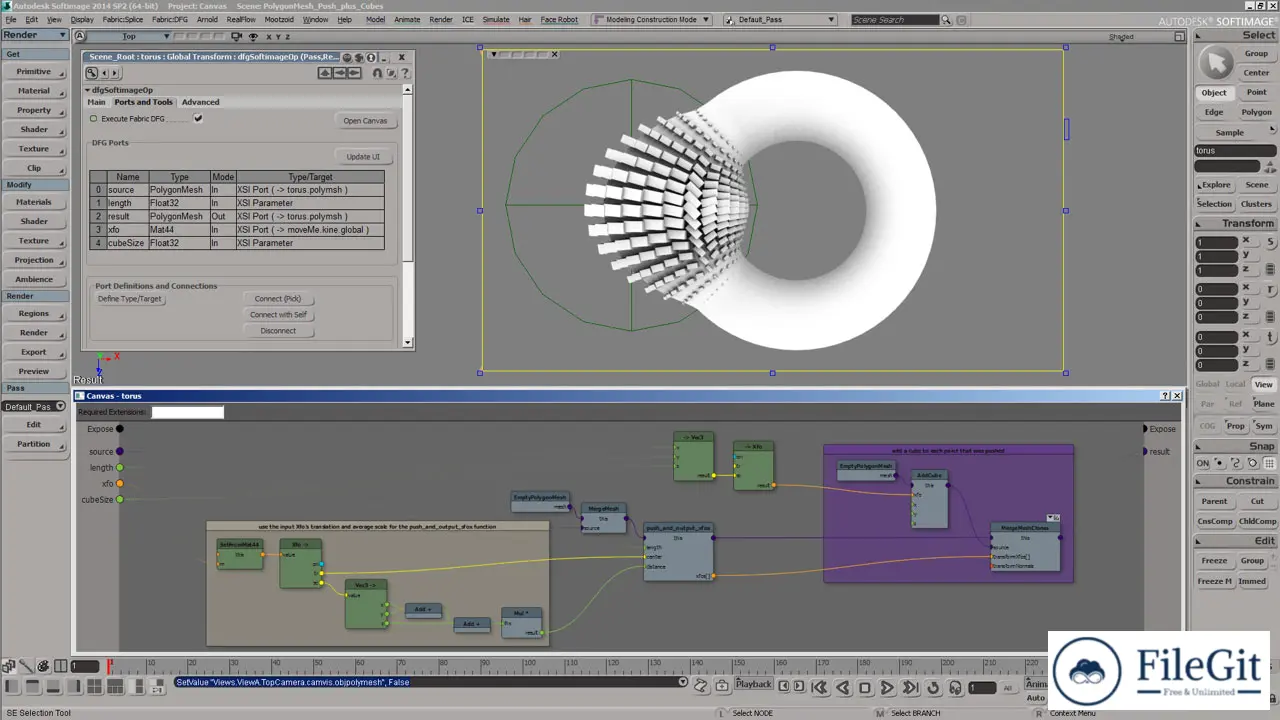Toggle Z axis in viewport toolbar
The width and height of the screenshot is (1280, 720).
288,37
